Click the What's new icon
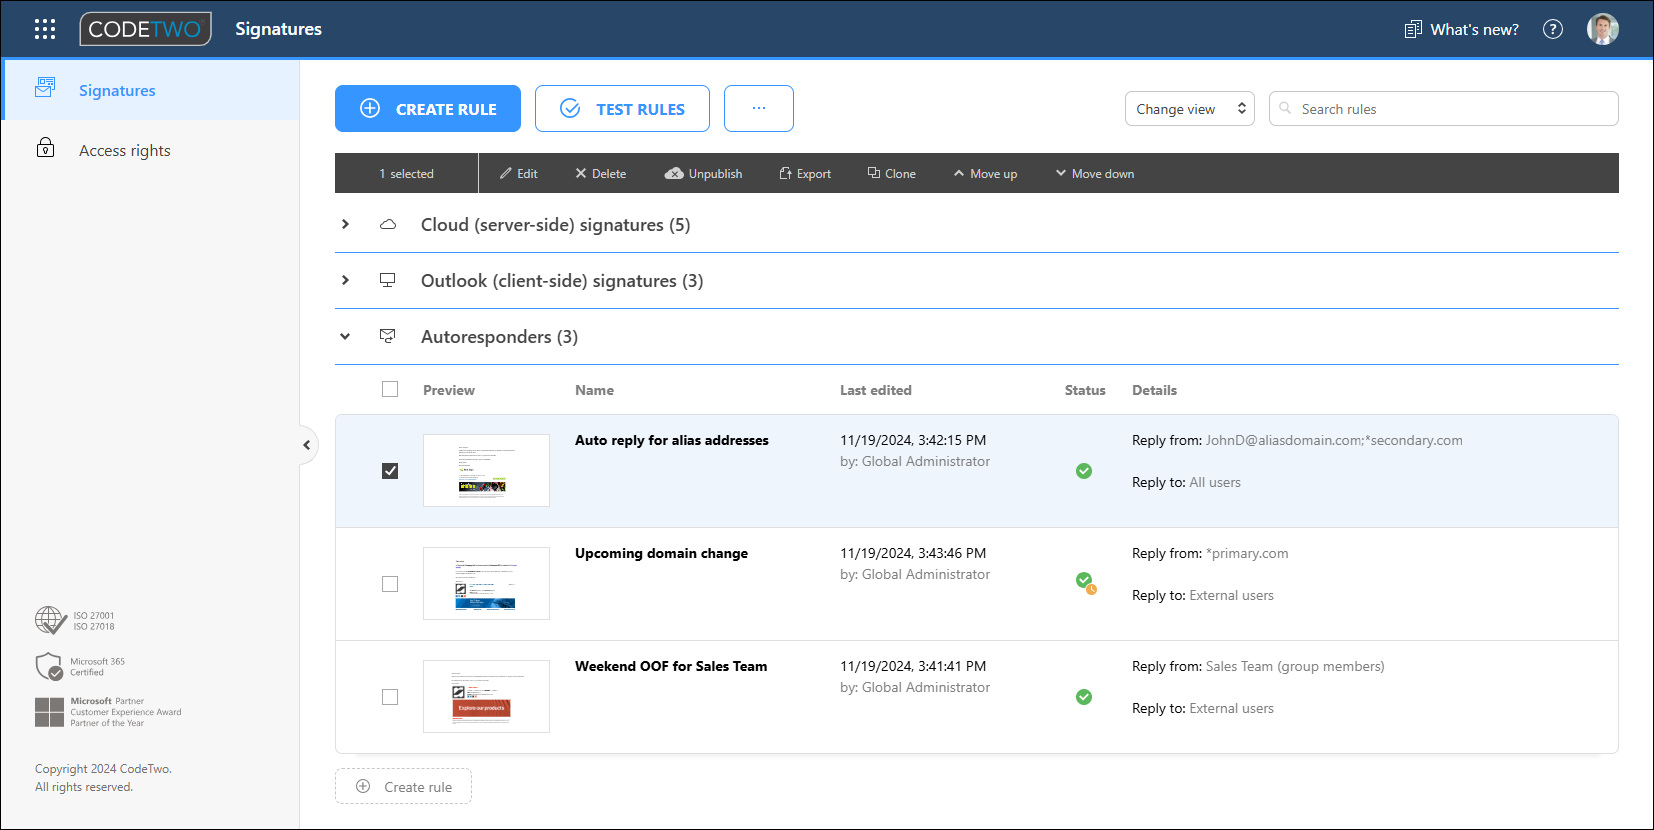1654x830 pixels. click(1413, 29)
